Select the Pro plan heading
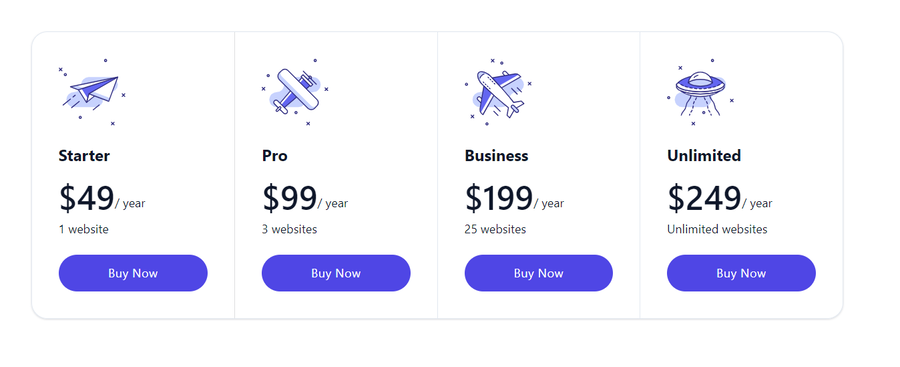Viewport: 900px width, 367px height. click(274, 156)
